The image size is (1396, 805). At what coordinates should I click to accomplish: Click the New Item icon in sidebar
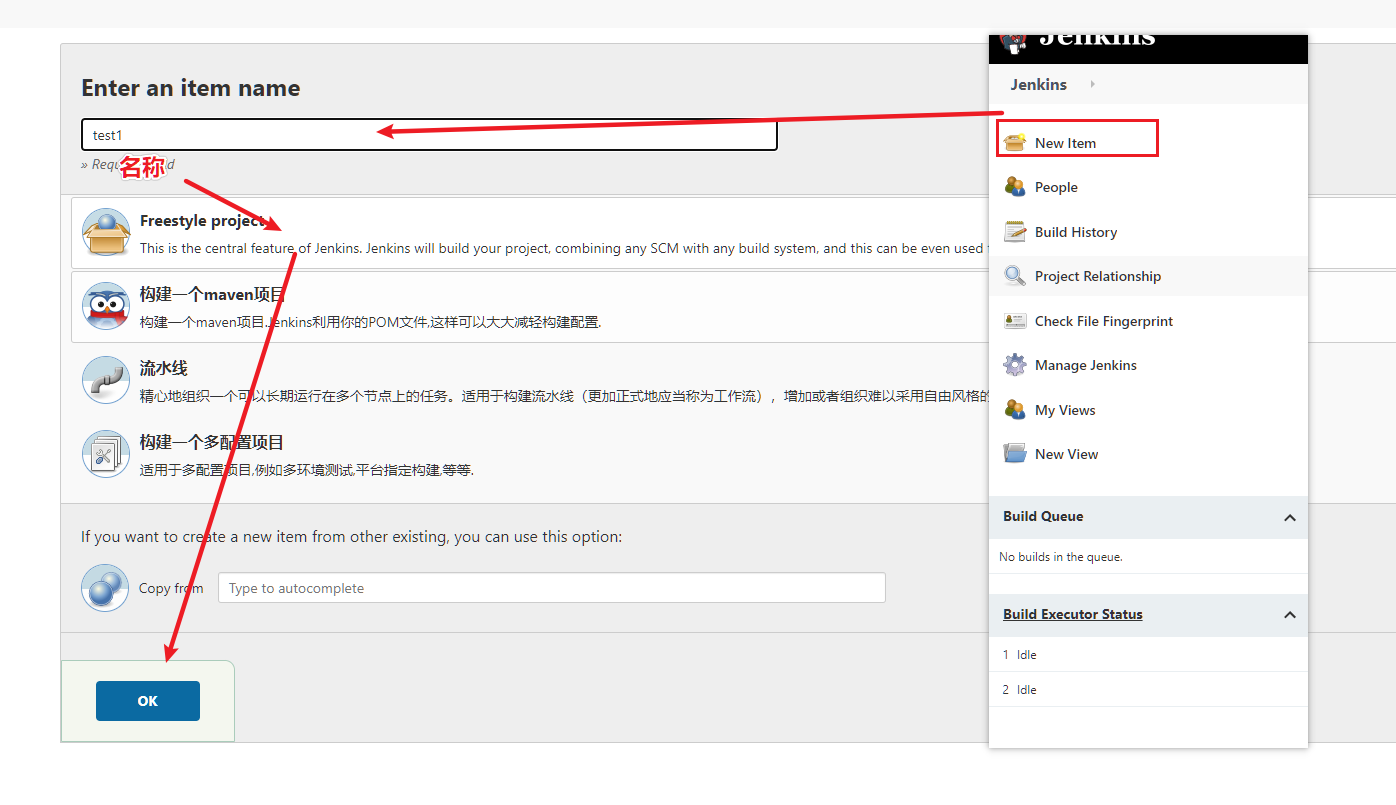(1015, 142)
